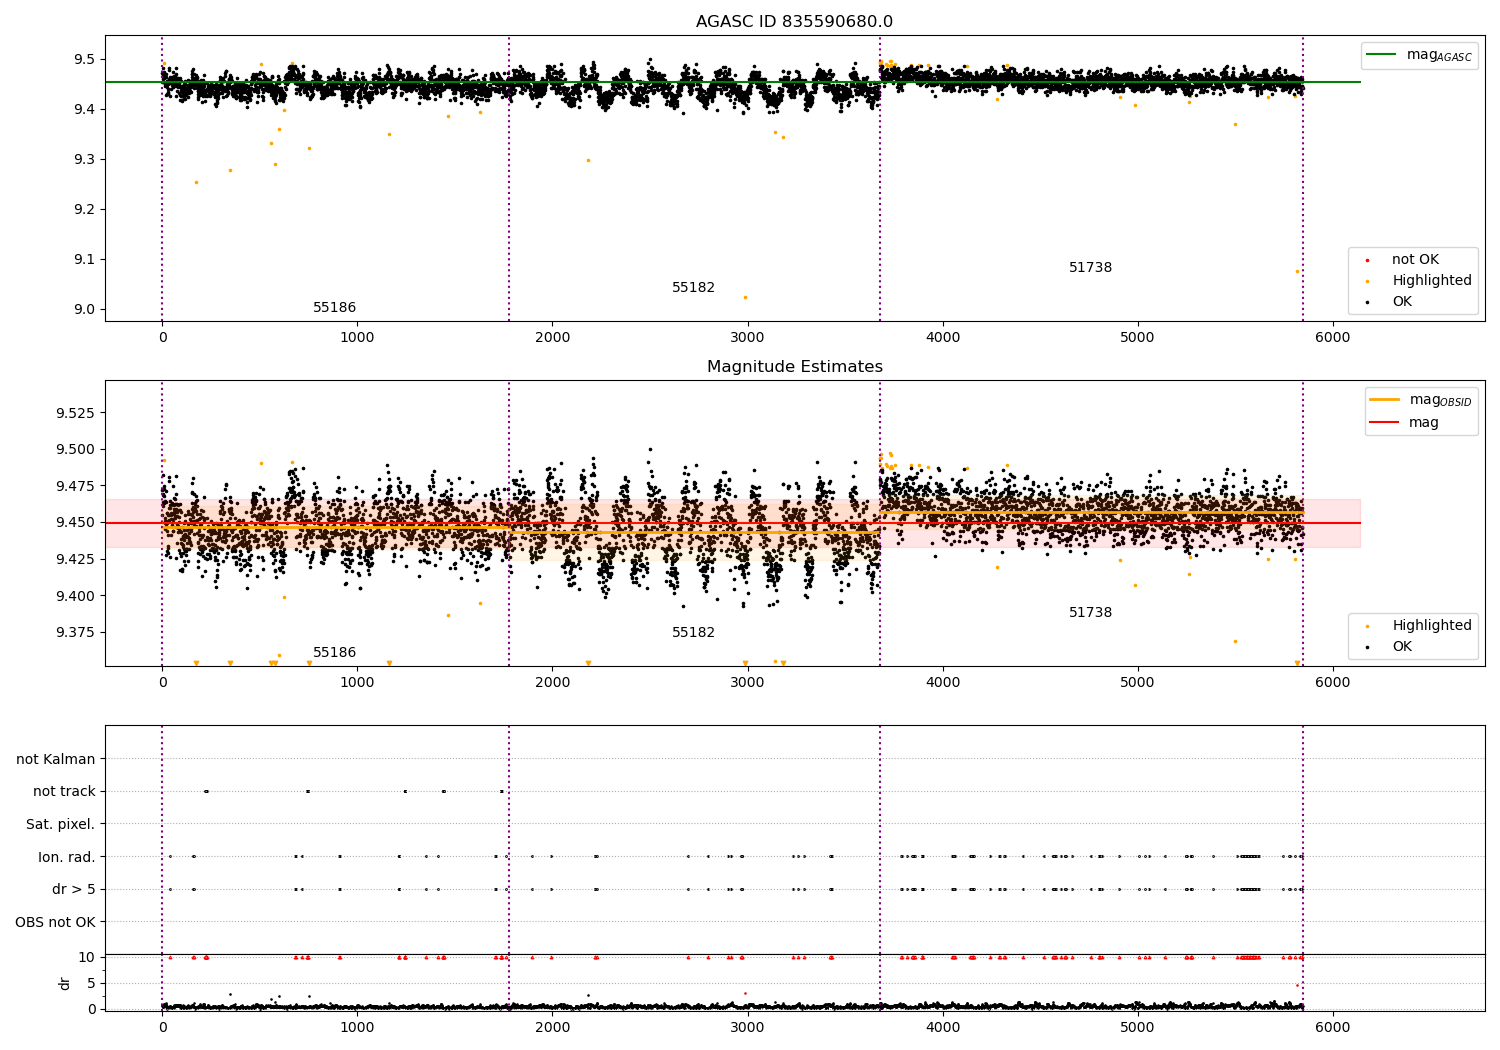Viewport: 1500px width, 1050px height.
Task: Click the top plot 'OK' legend entry
Action: point(1402,302)
